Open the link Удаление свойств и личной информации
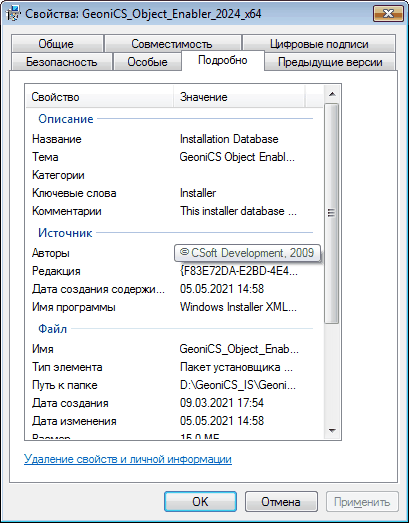This screenshot has width=409, height=523. point(128,459)
